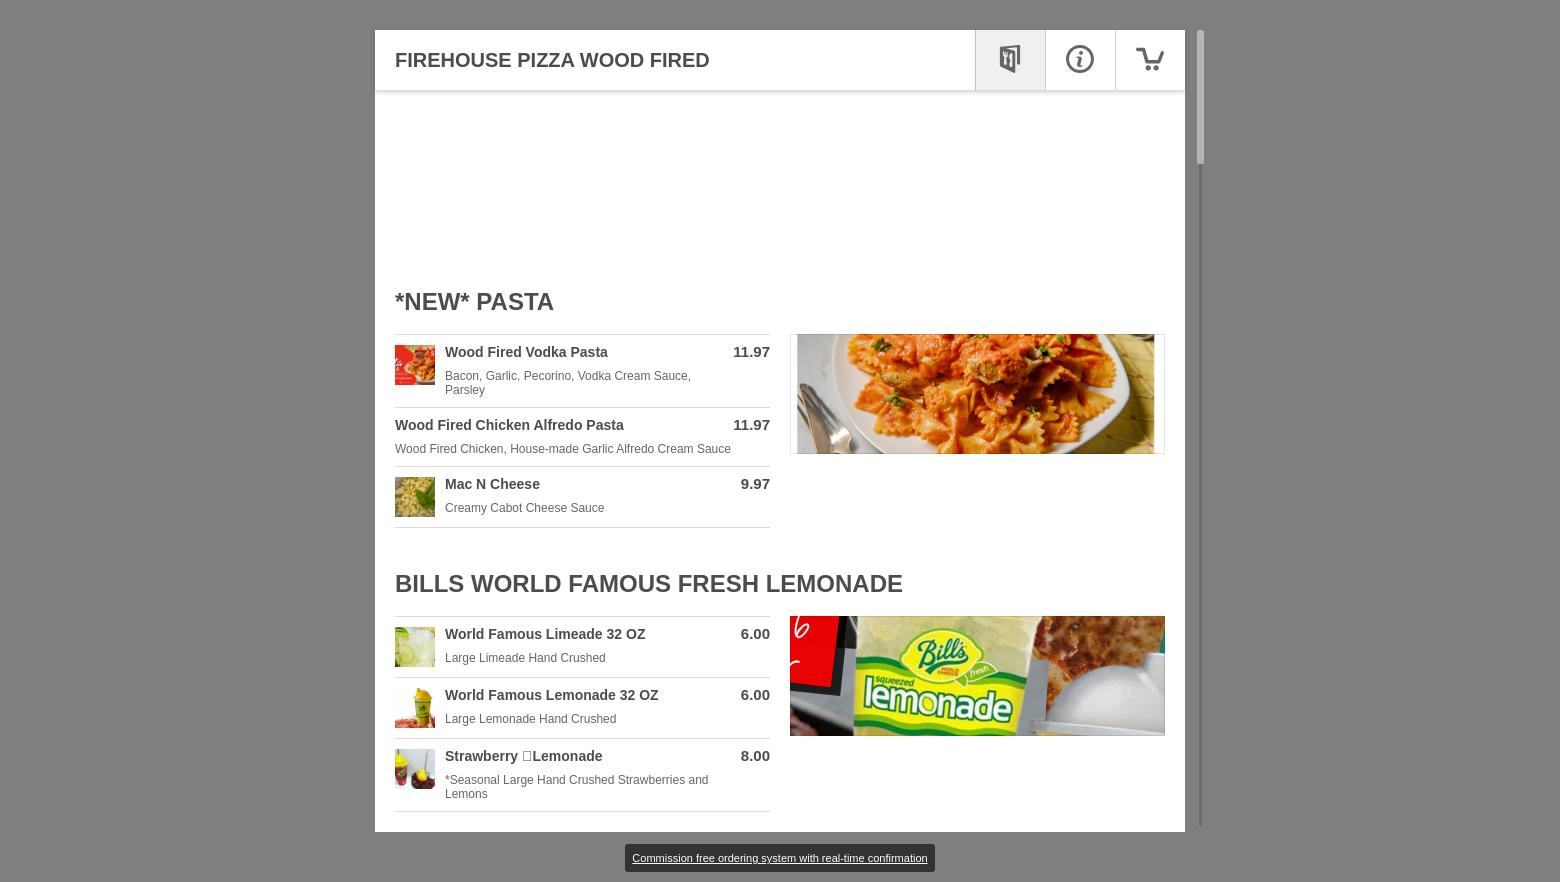Select World Famous Limeade 32 OZ
Screen dimensions: 1560x882
[x=582, y=647]
